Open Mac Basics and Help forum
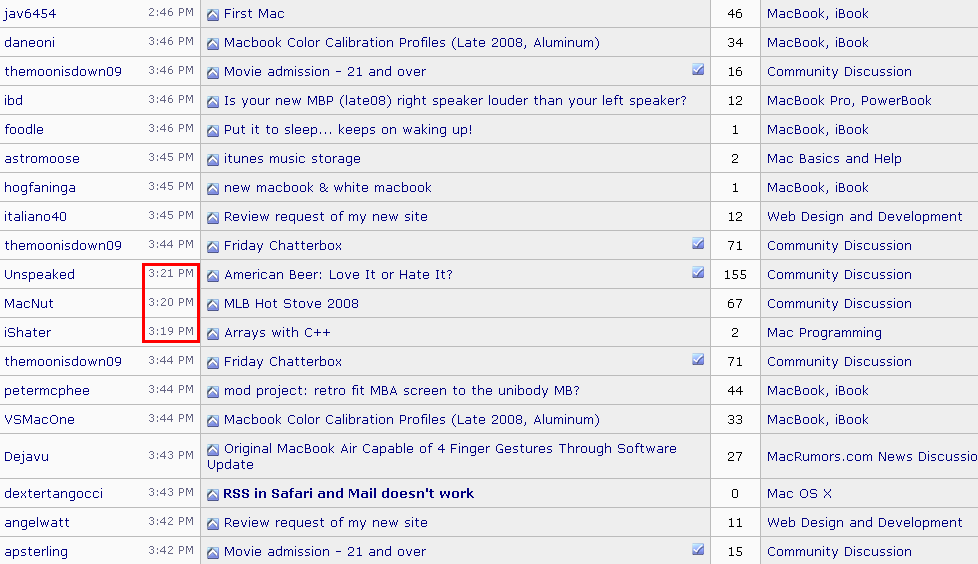This screenshot has width=978, height=564. (834, 158)
